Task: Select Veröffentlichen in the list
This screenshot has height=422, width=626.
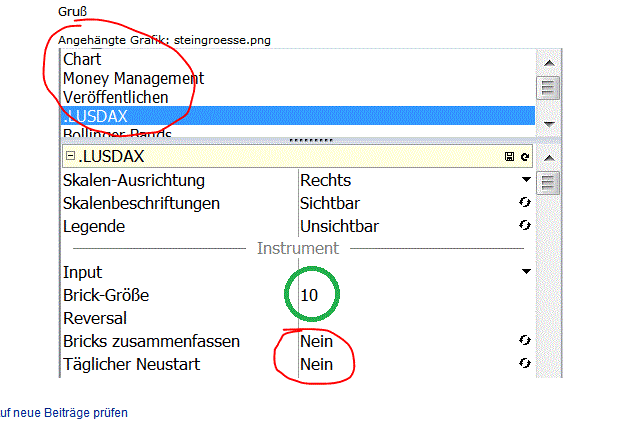Action: tap(115, 97)
